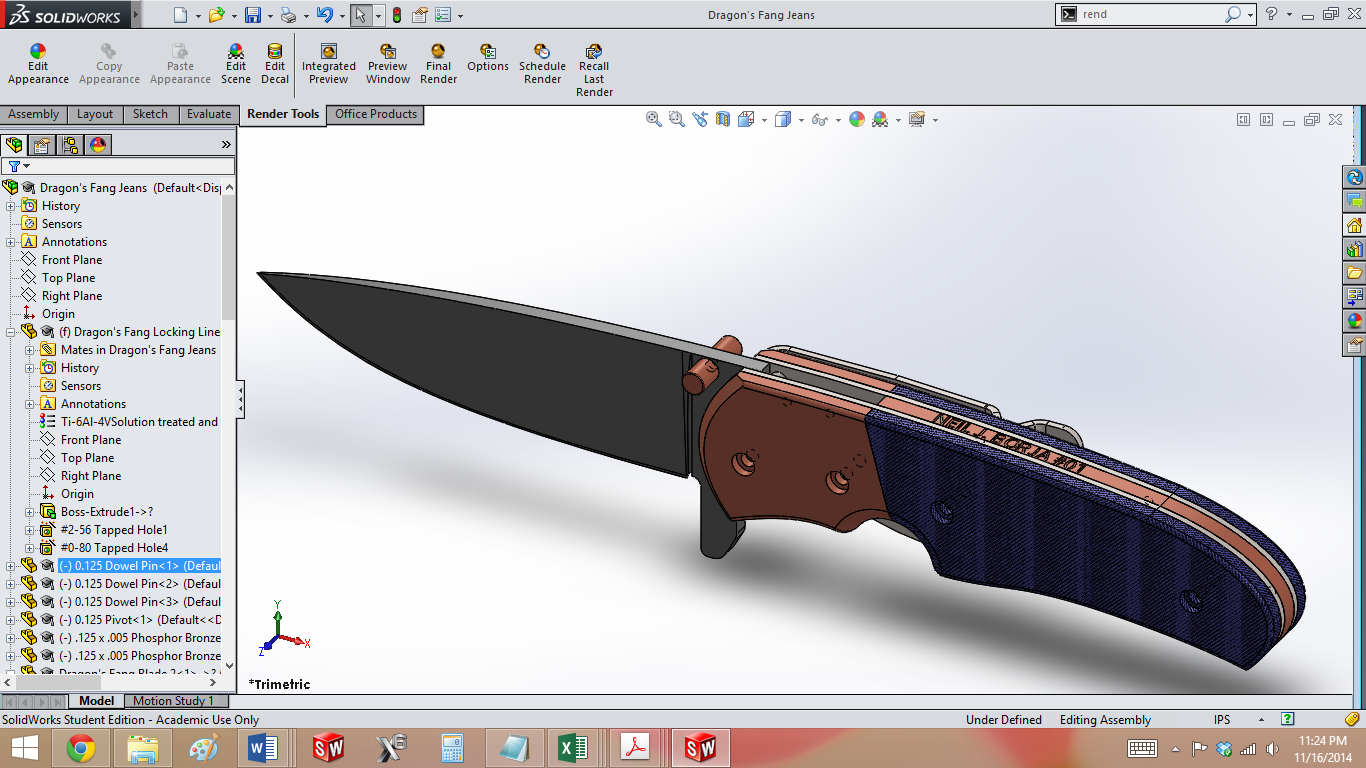Open Design Library books icon in the task pane
The width and height of the screenshot is (1366, 768).
tap(1355, 249)
